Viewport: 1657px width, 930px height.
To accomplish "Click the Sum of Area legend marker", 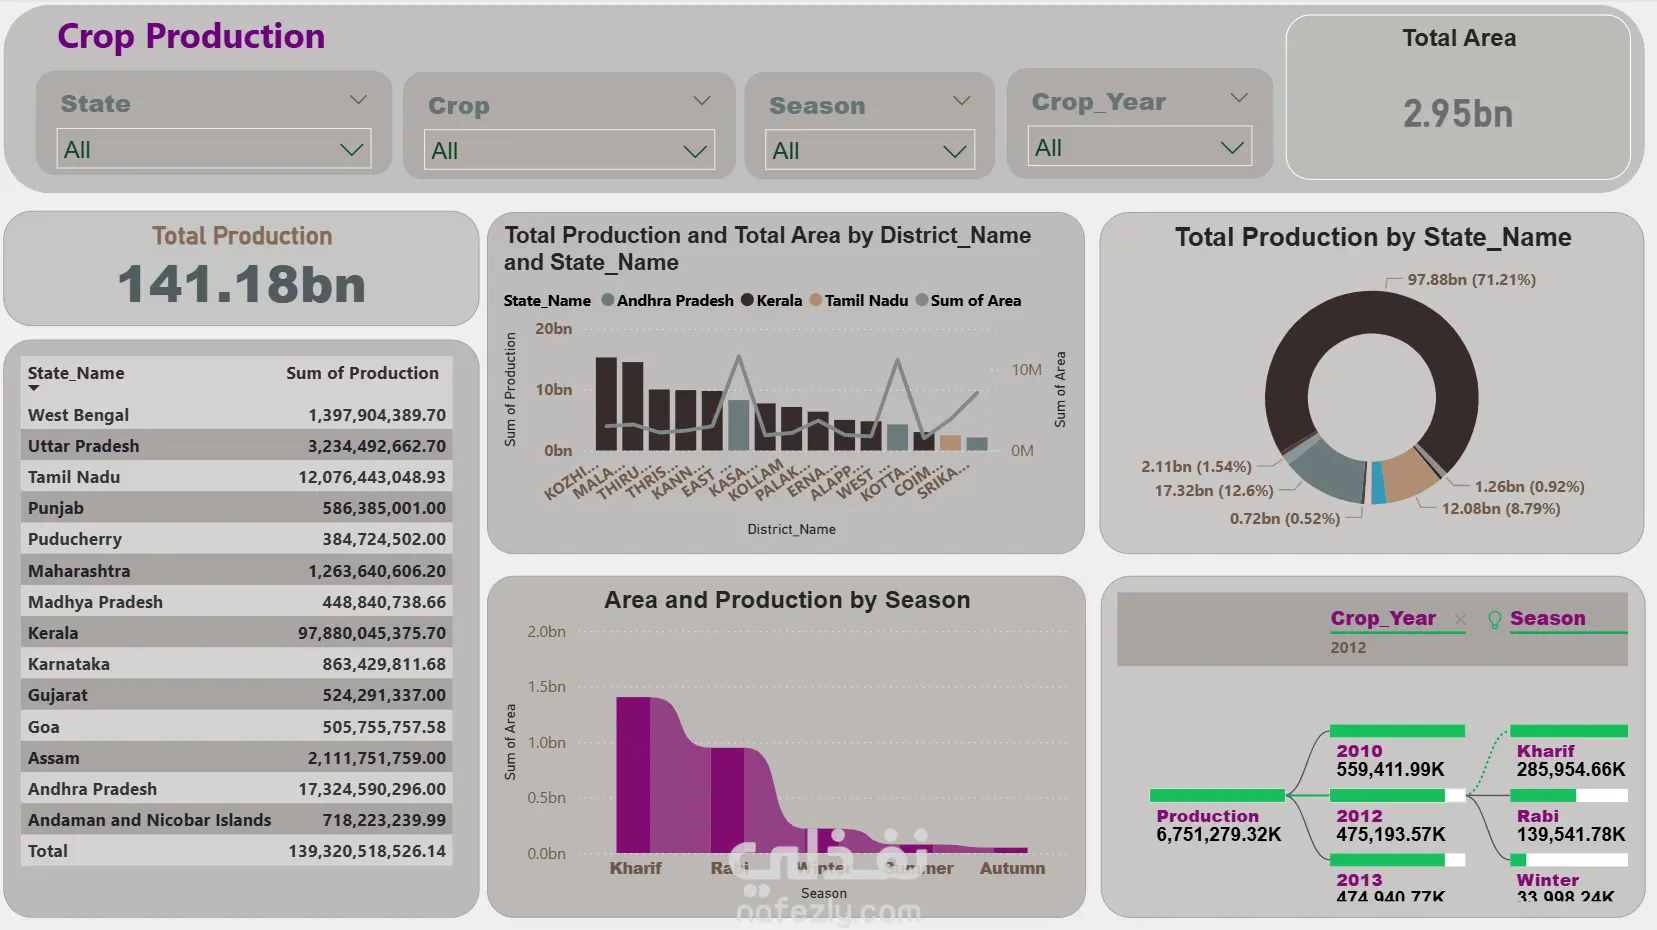I will pyautogui.click(x=922, y=300).
